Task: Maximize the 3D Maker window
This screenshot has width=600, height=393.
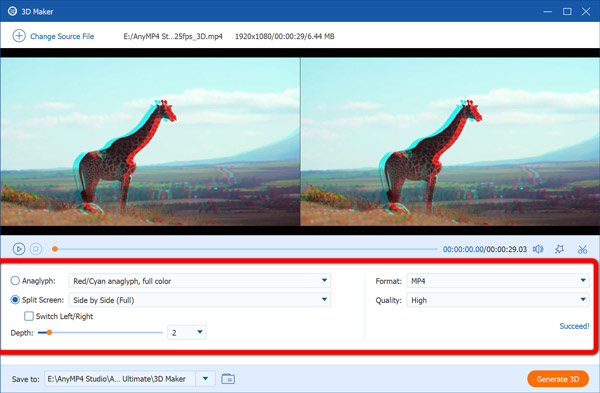Action: pyautogui.click(x=567, y=11)
